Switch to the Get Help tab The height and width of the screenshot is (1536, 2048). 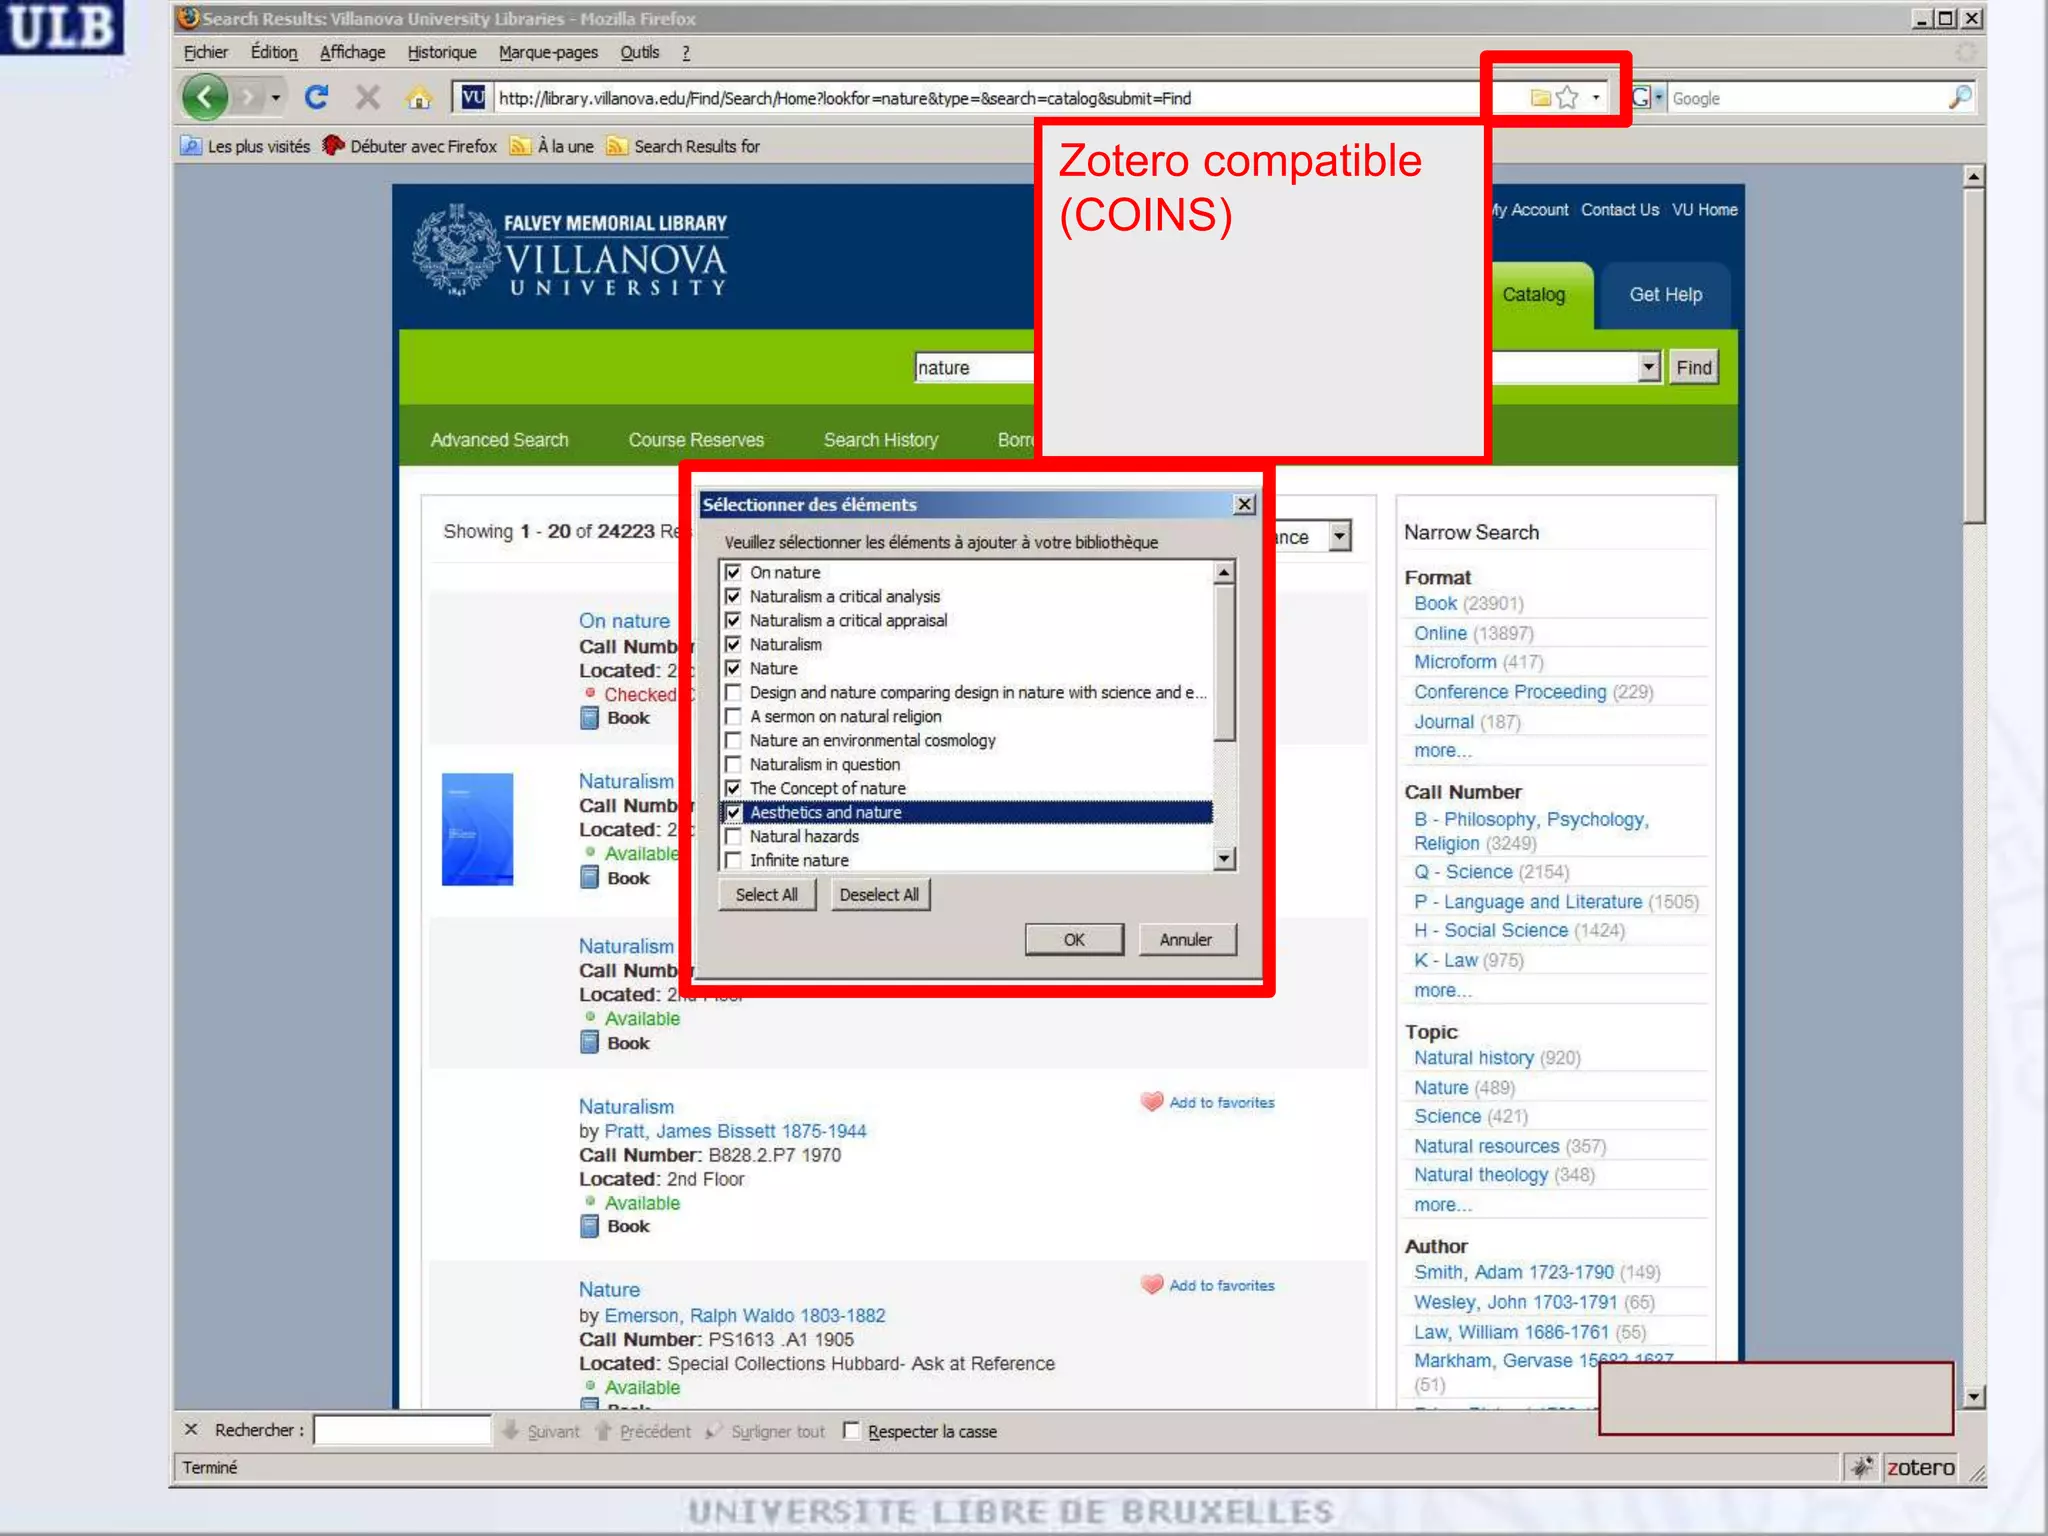(x=1665, y=295)
